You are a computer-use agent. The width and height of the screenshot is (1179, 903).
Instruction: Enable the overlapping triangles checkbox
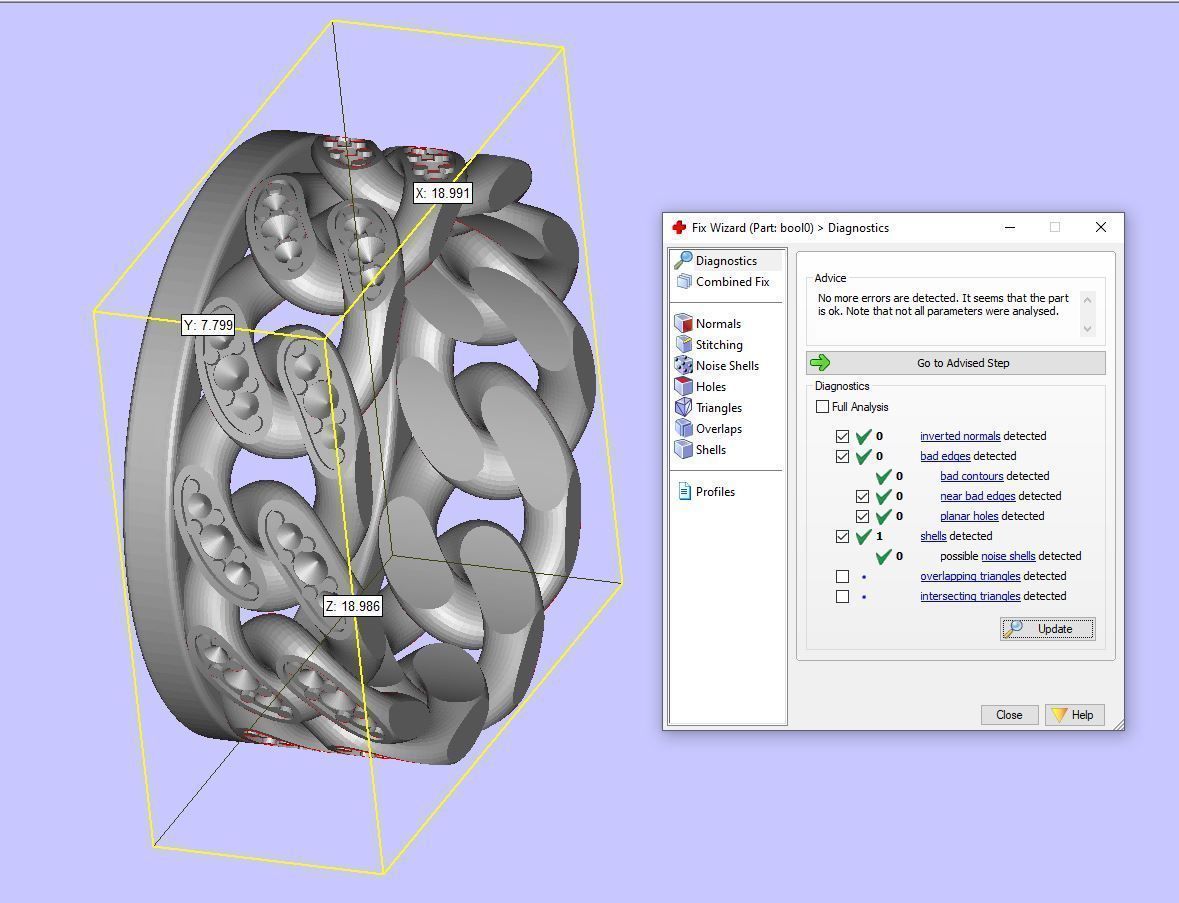coord(842,577)
